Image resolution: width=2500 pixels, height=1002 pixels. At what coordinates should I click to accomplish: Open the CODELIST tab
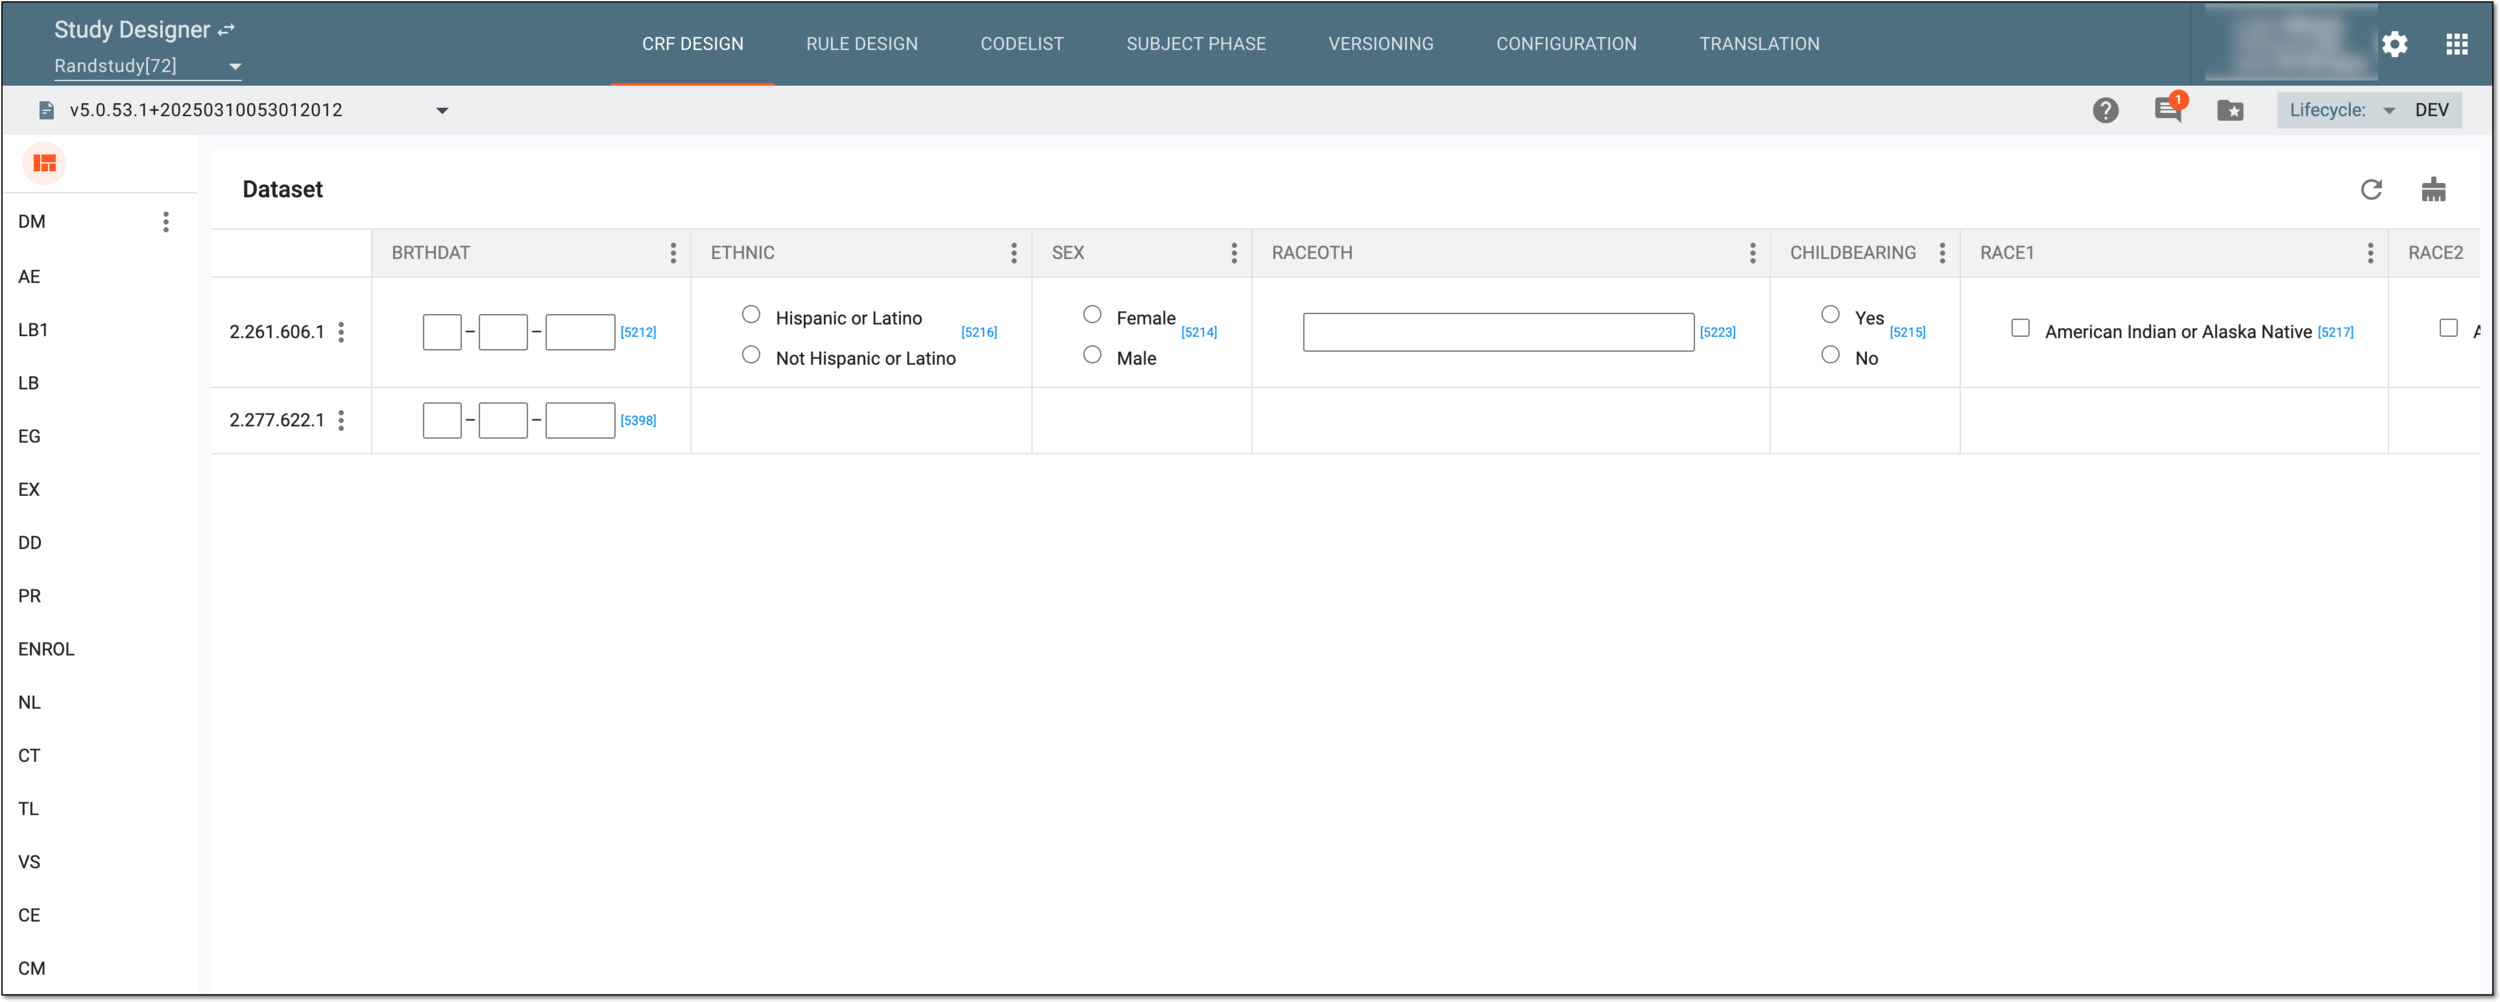click(1022, 44)
